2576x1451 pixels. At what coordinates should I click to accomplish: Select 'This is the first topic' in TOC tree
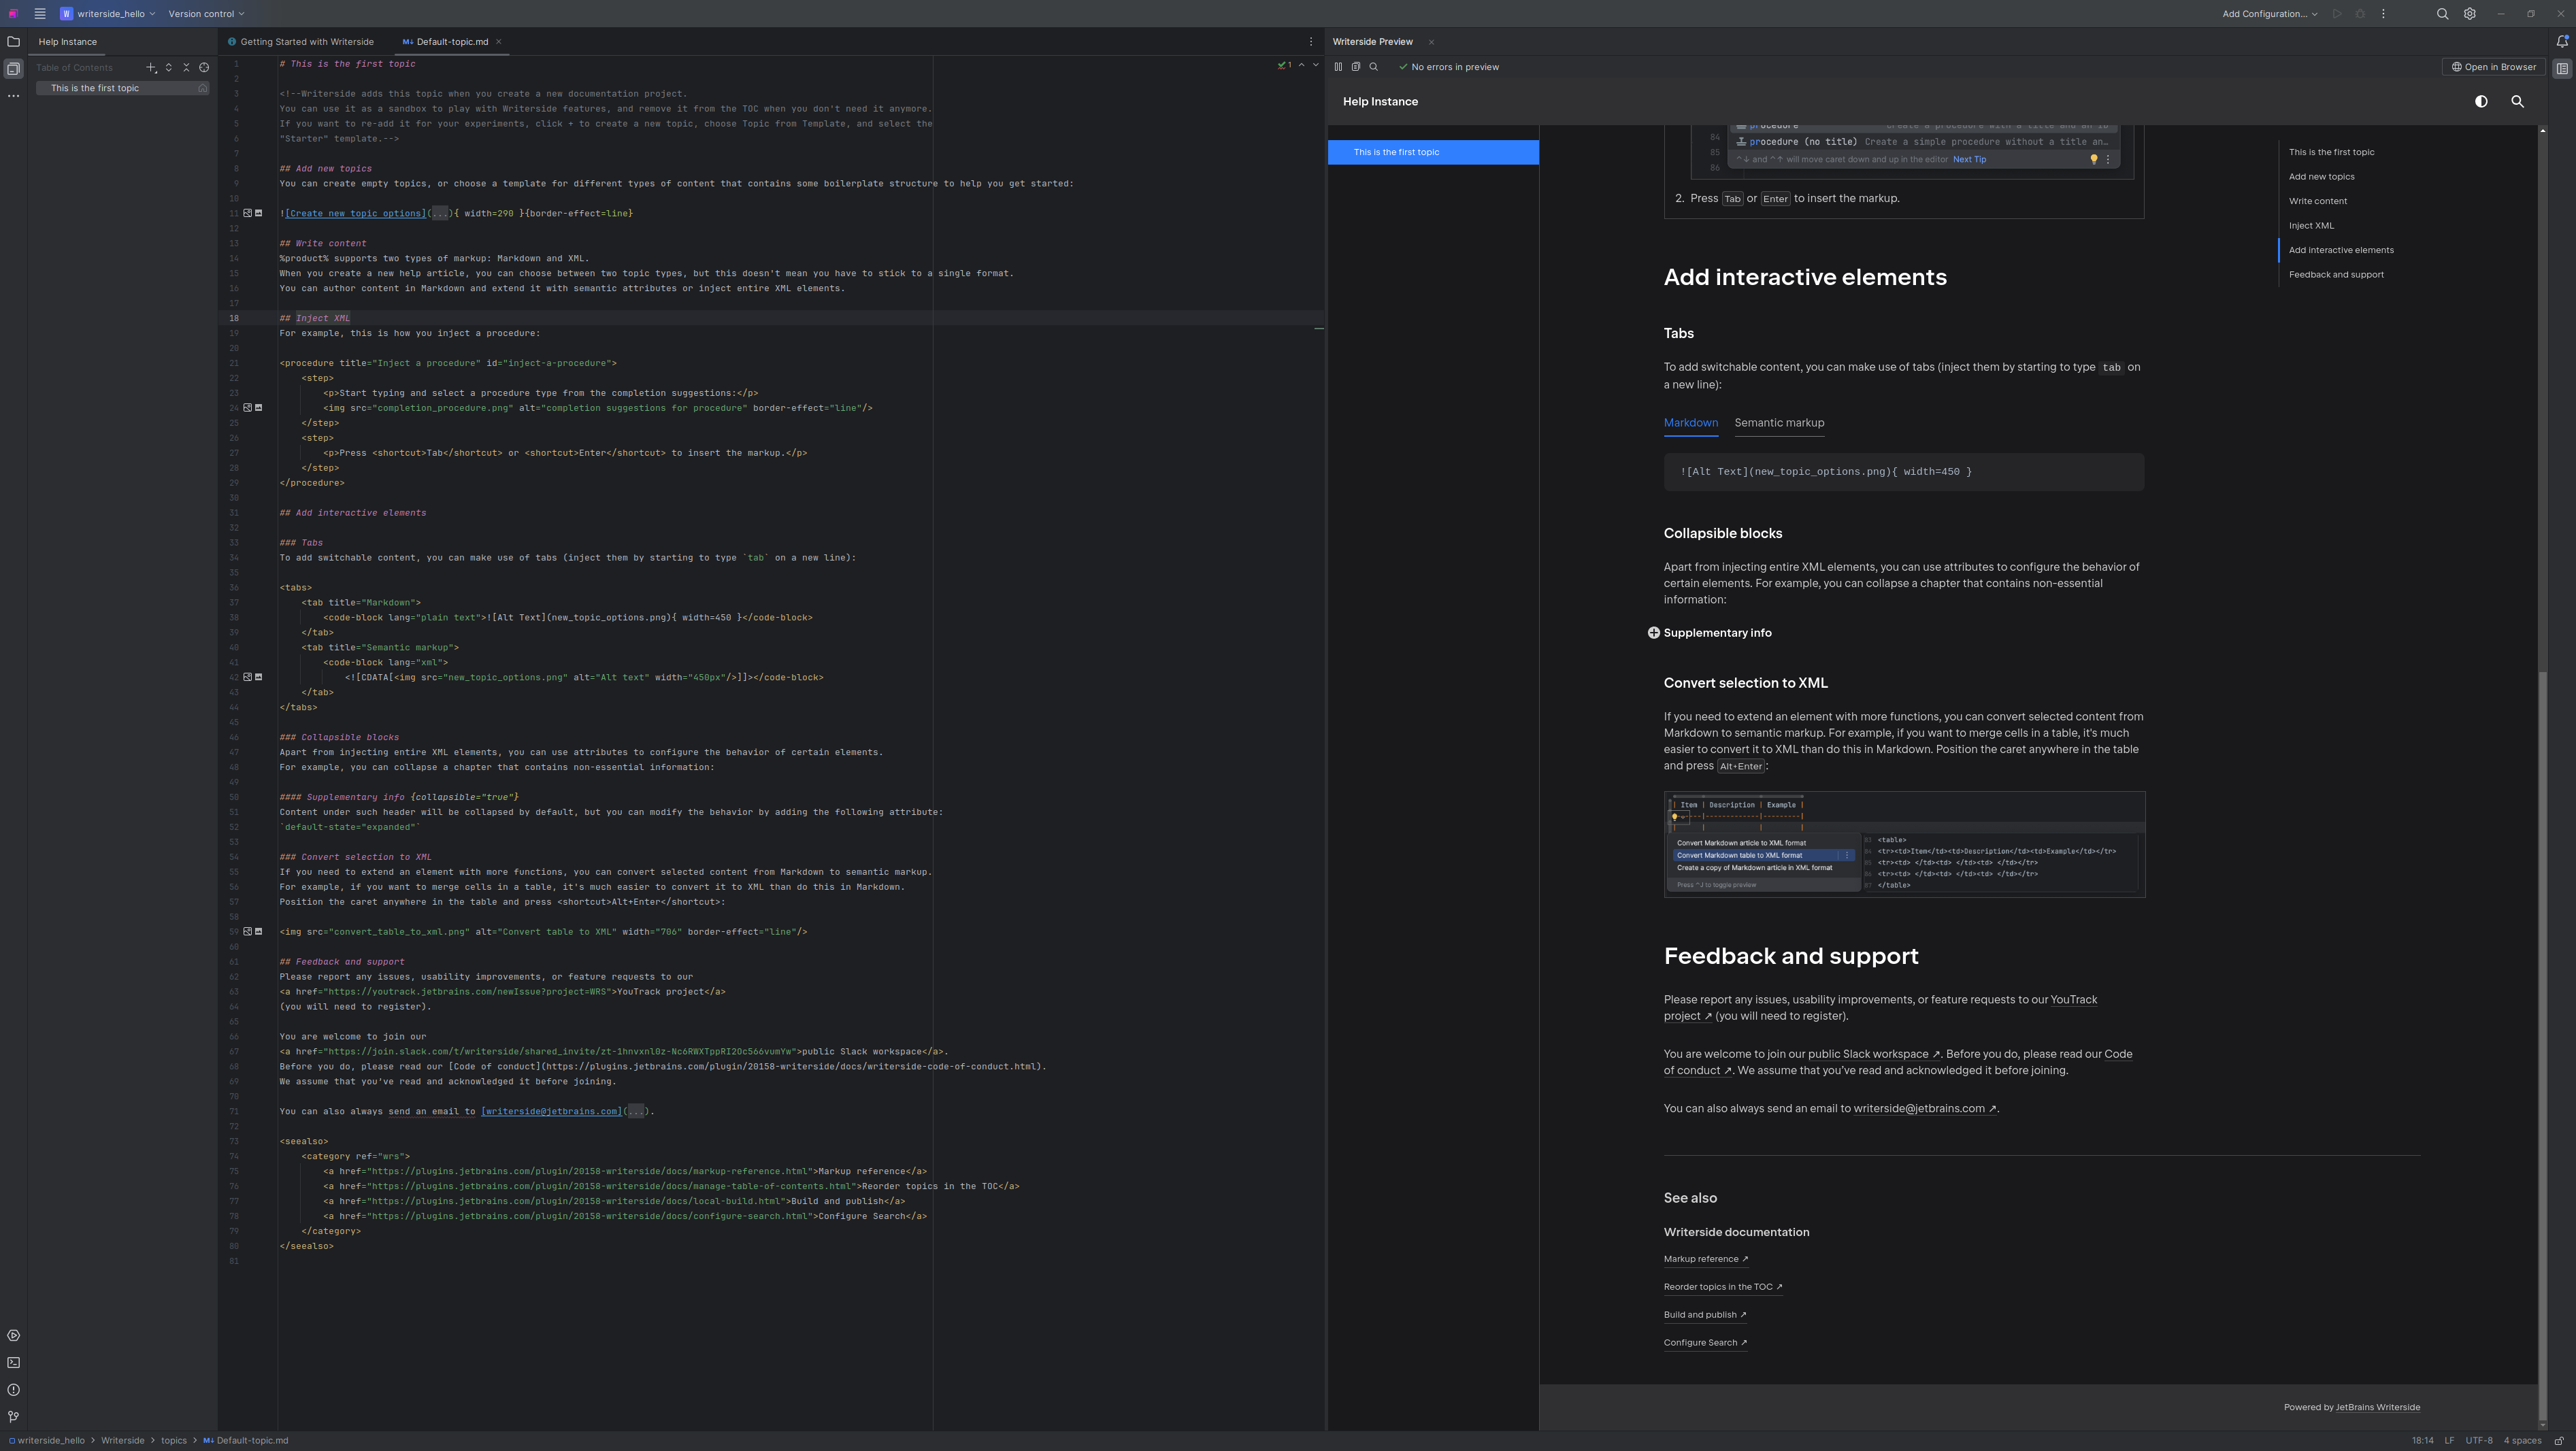click(x=95, y=88)
